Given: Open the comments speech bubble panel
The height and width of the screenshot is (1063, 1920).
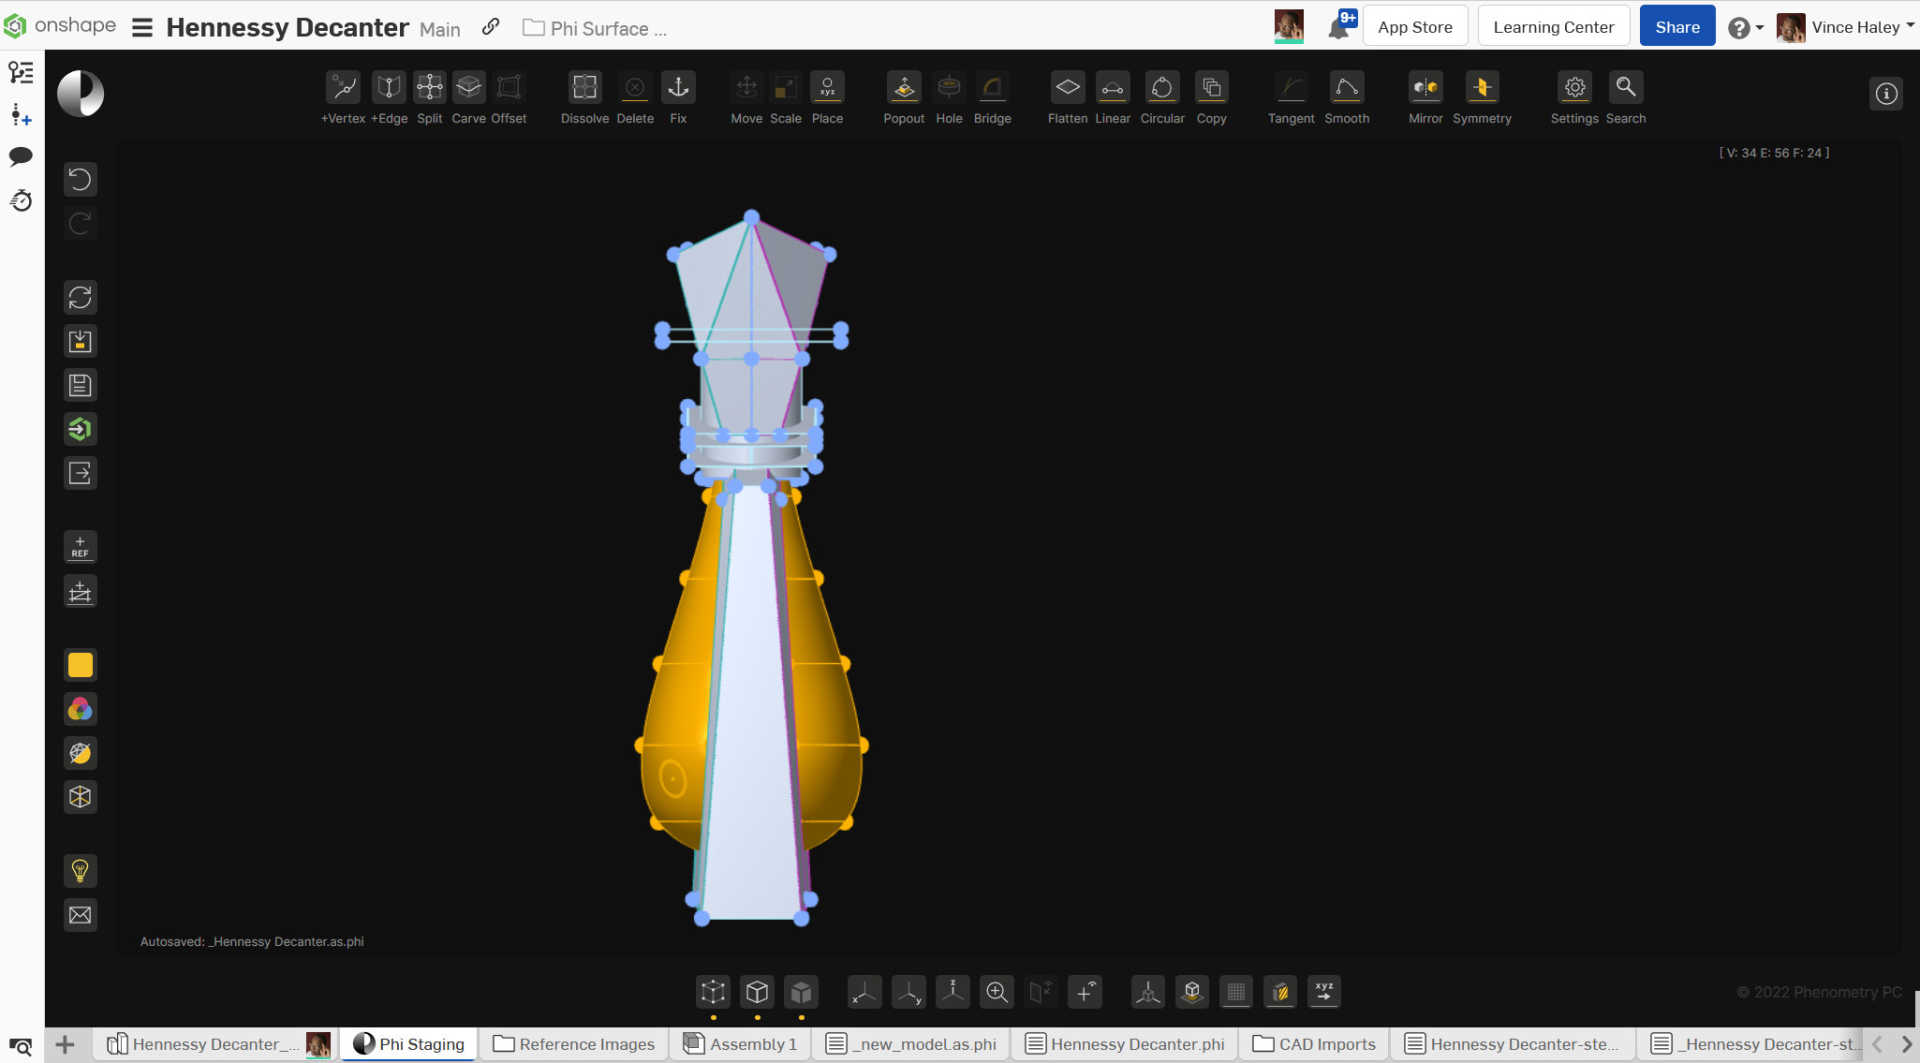Looking at the screenshot, I should (21, 157).
